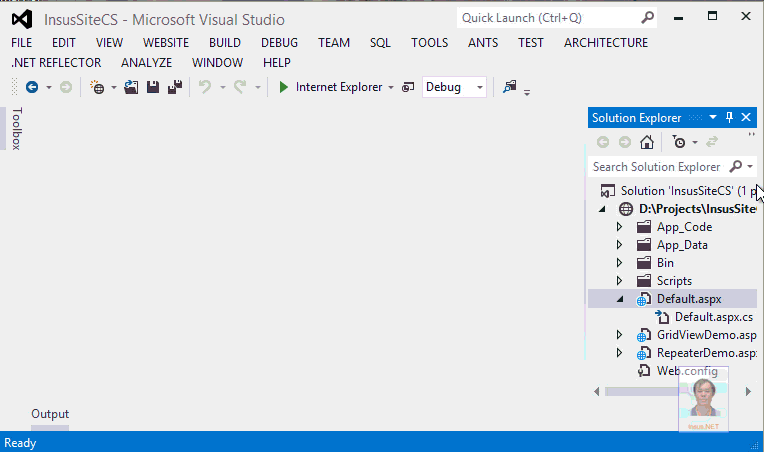This screenshot has height=452, width=764.
Task: Click the Solution Explorer search magnifier icon
Action: (736, 167)
